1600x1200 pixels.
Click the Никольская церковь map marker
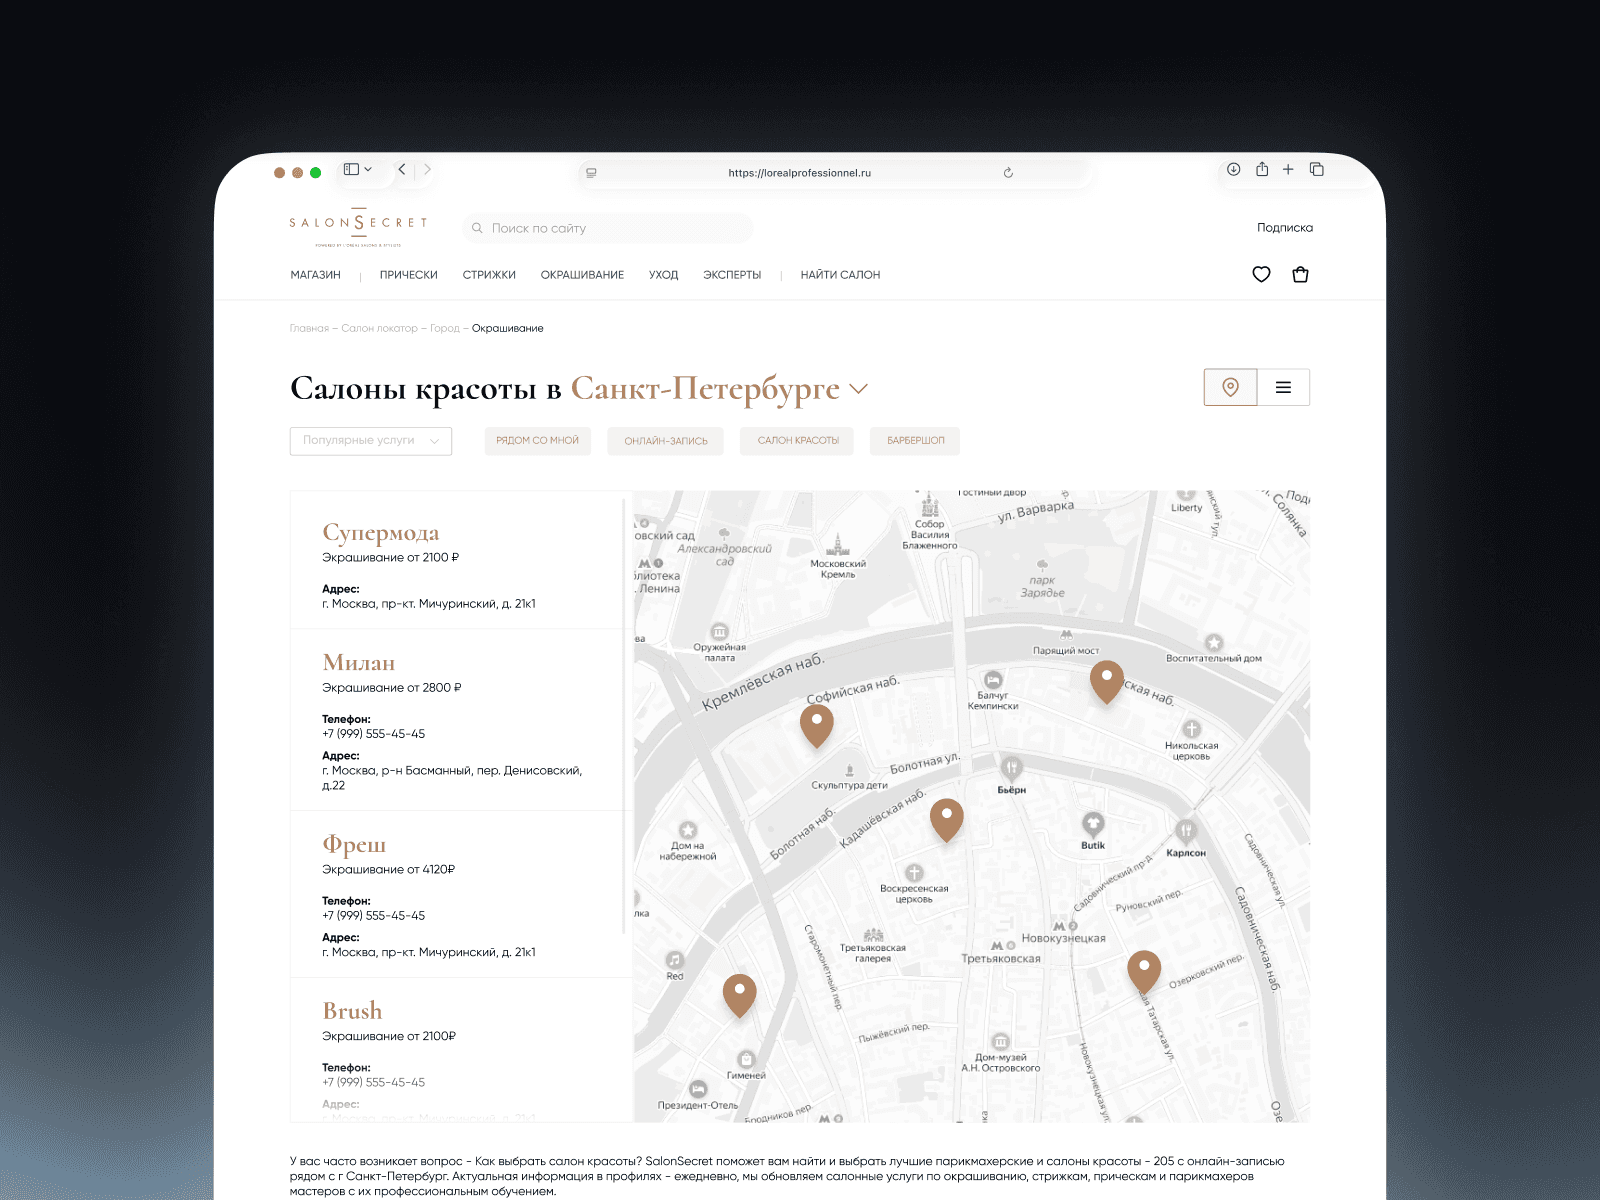click(x=1191, y=729)
